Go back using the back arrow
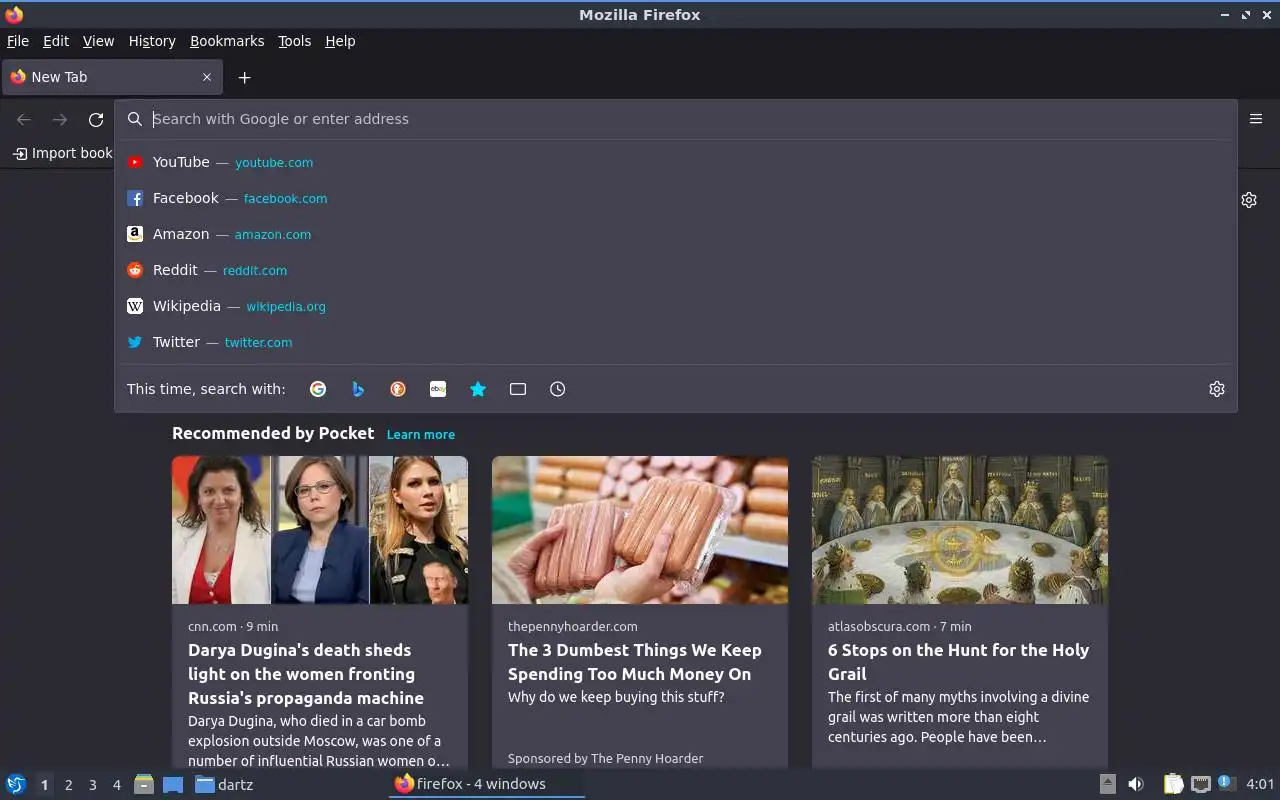This screenshot has height=800, width=1280. click(24, 120)
